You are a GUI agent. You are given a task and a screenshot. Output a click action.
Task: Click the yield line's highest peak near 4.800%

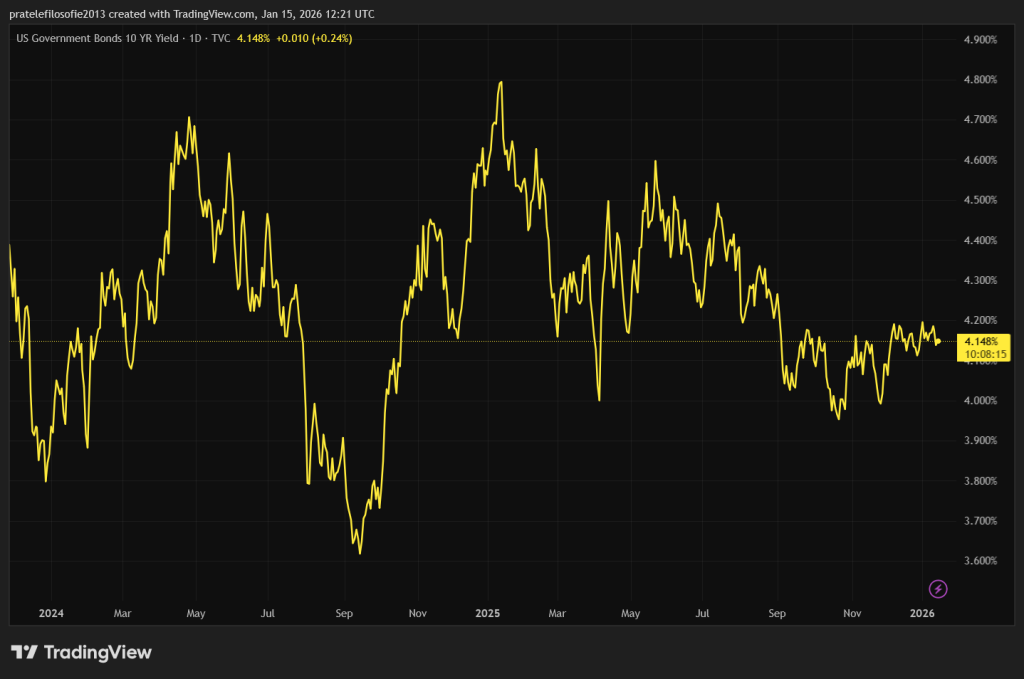pos(499,83)
